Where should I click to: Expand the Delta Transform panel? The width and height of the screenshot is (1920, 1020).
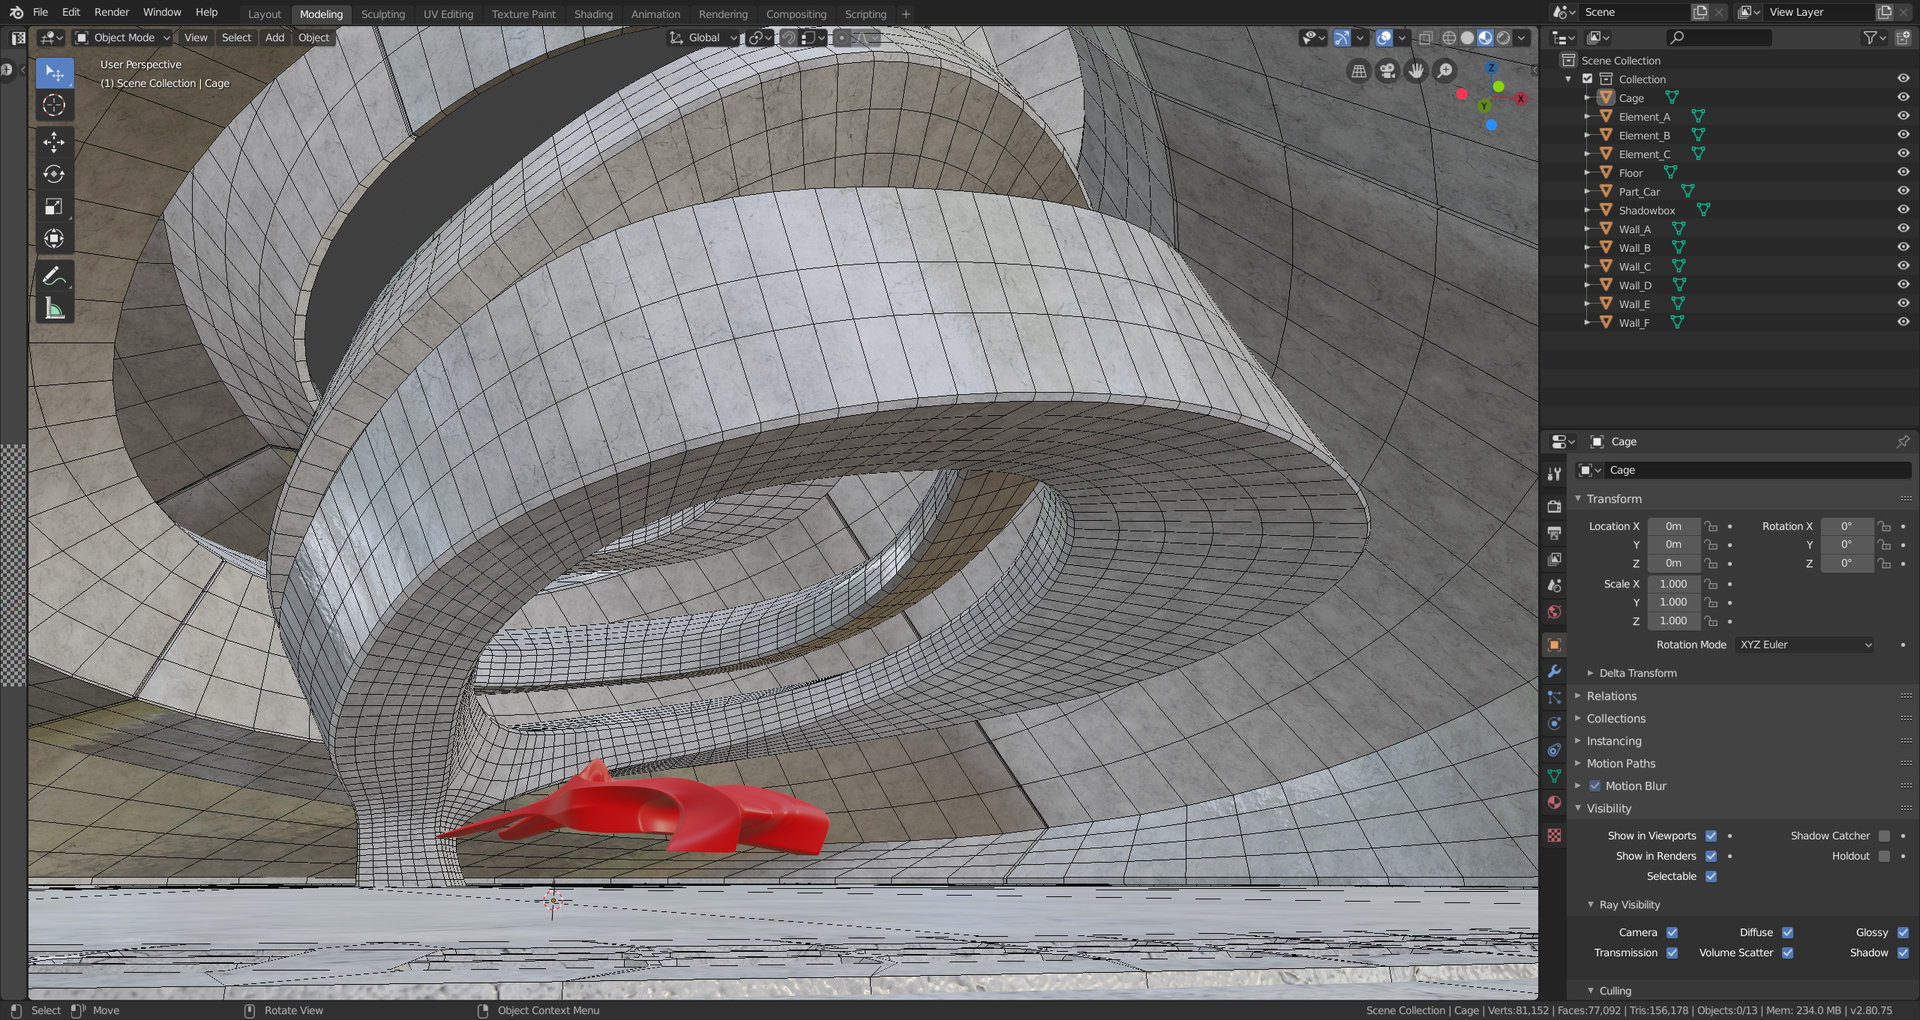click(x=1636, y=673)
